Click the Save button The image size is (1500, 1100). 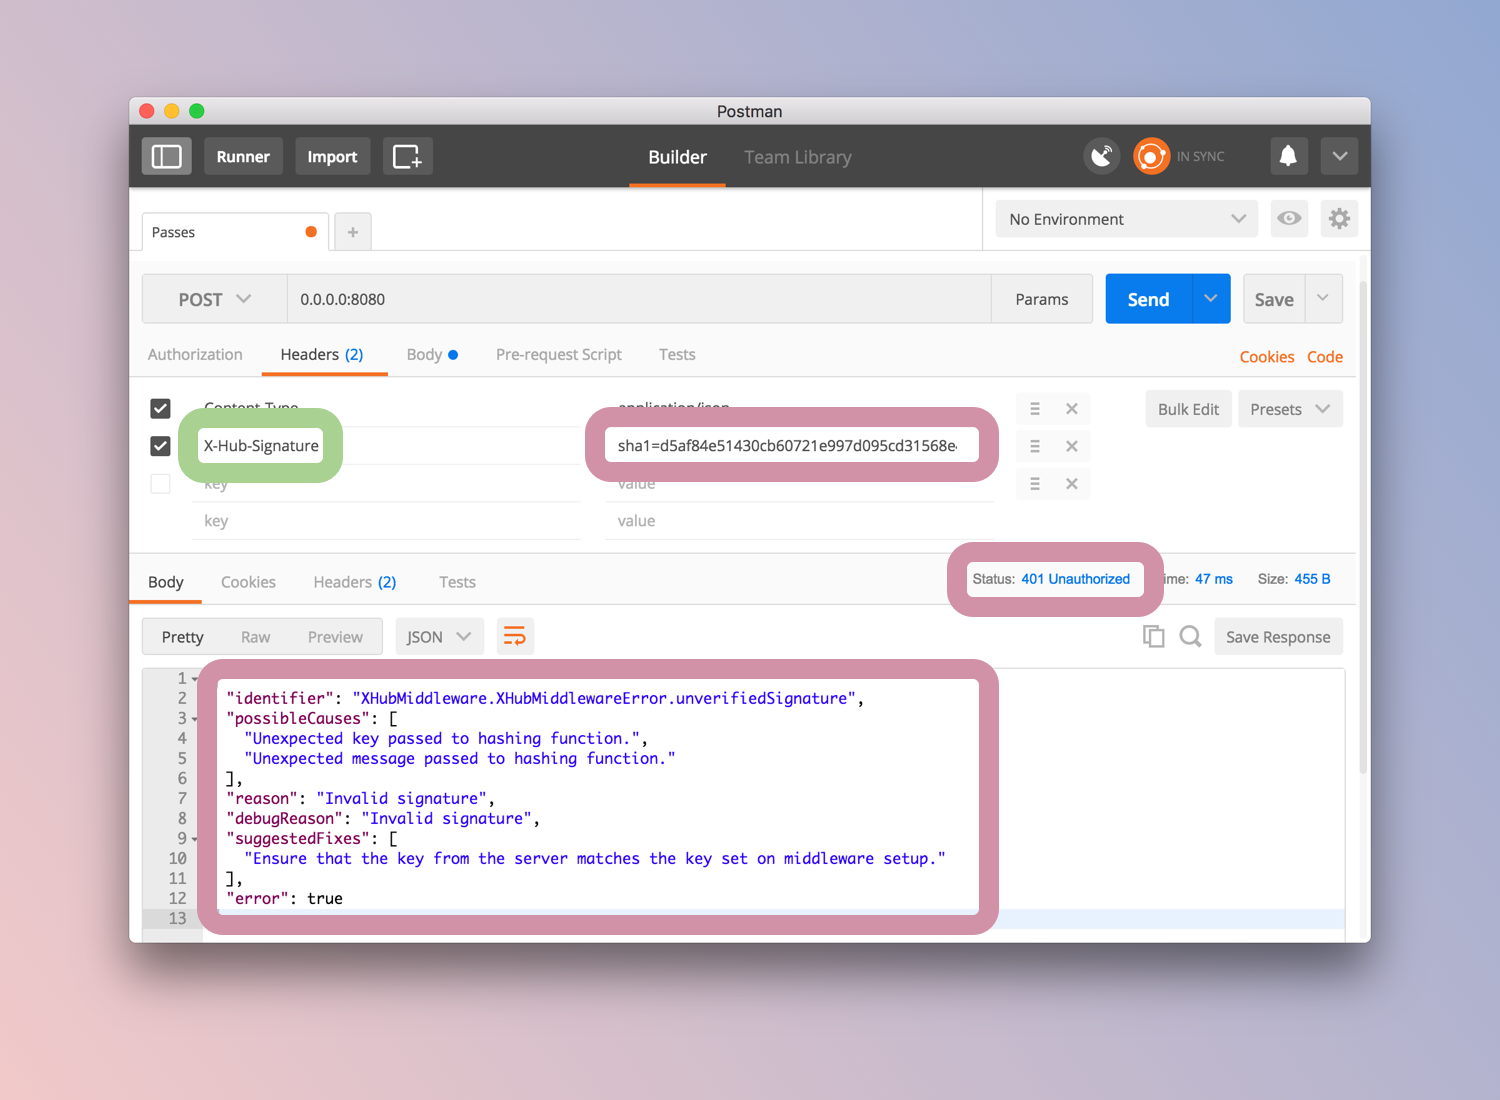[1274, 299]
